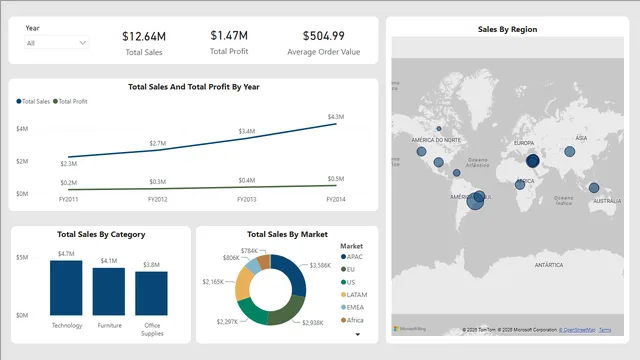Select the $806K EMEA donut segment
Viewport: 640px width, 360px height.
(x=253, y=267)
